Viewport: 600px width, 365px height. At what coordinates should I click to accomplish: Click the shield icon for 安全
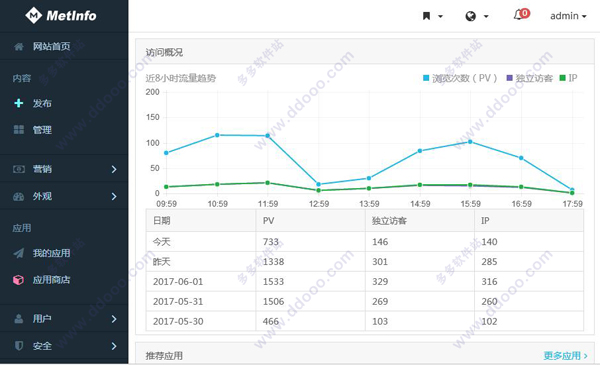point(18,346)
